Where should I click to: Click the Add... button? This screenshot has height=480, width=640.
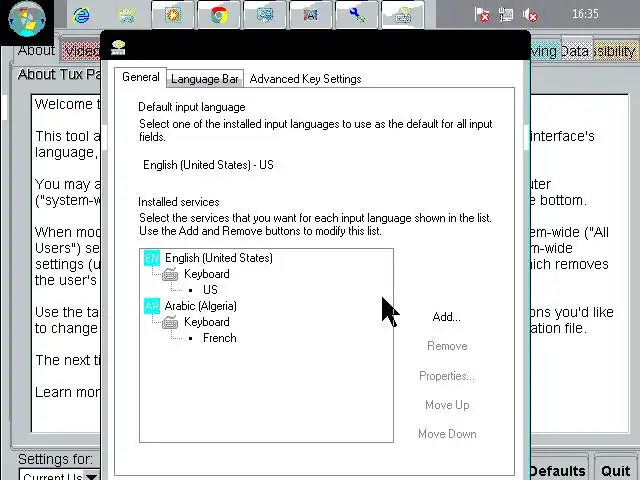coord(447,317)
